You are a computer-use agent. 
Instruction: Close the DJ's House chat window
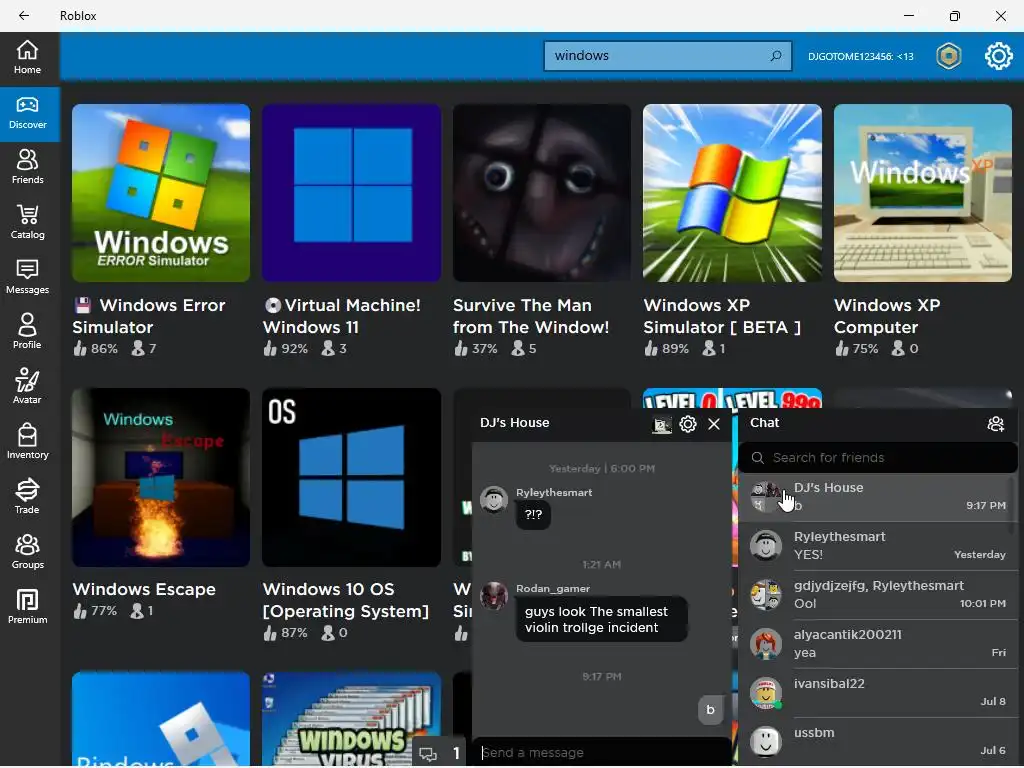click(714, 424)
